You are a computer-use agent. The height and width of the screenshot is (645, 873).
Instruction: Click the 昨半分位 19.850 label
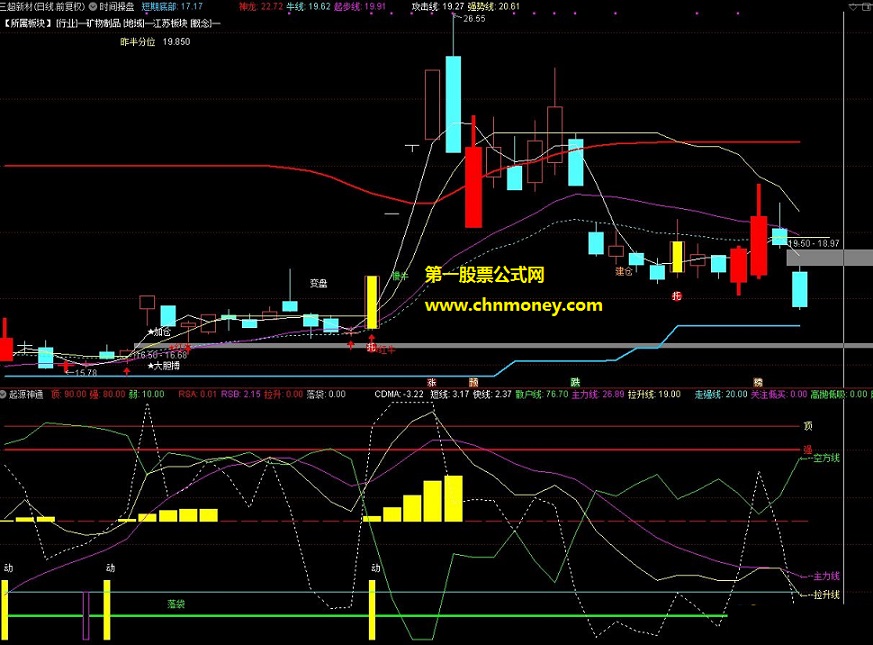[x=155, y=42]
